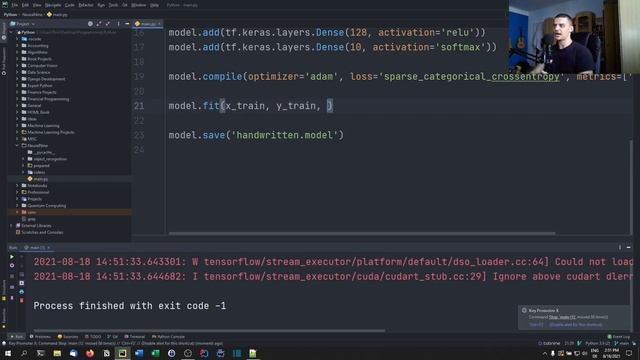Open the Problems tool window
640x360 pixels.
click(x=40, y=337)
